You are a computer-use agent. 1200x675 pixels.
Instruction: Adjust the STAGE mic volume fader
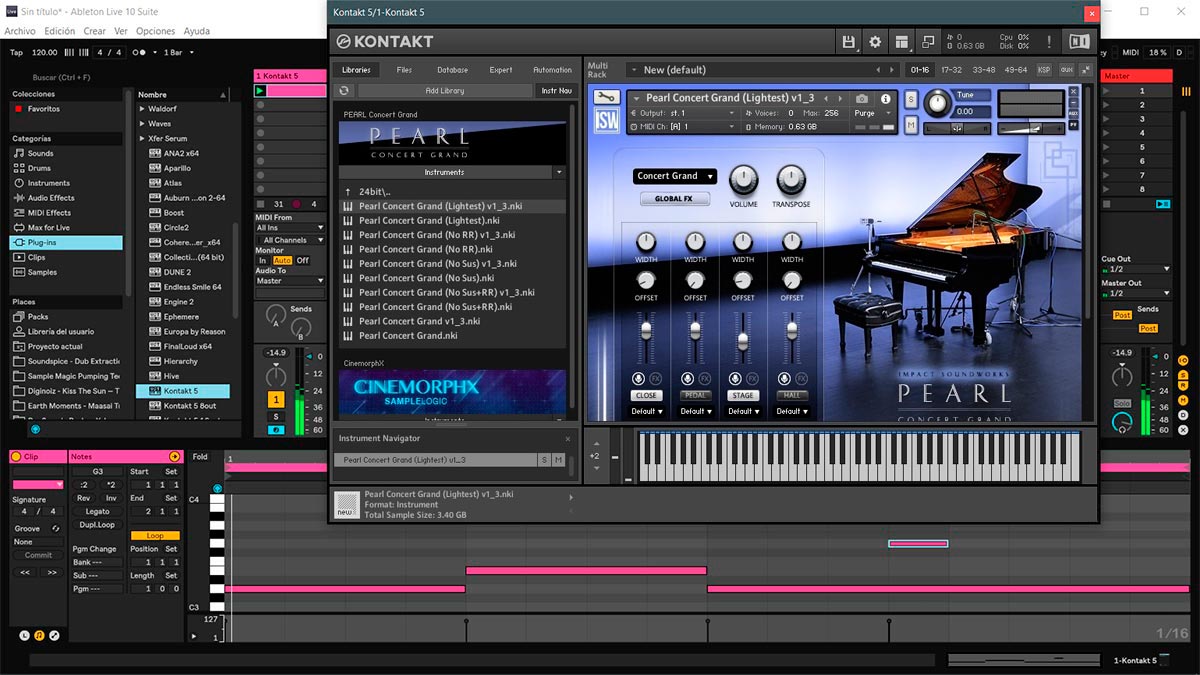point(743,341)
